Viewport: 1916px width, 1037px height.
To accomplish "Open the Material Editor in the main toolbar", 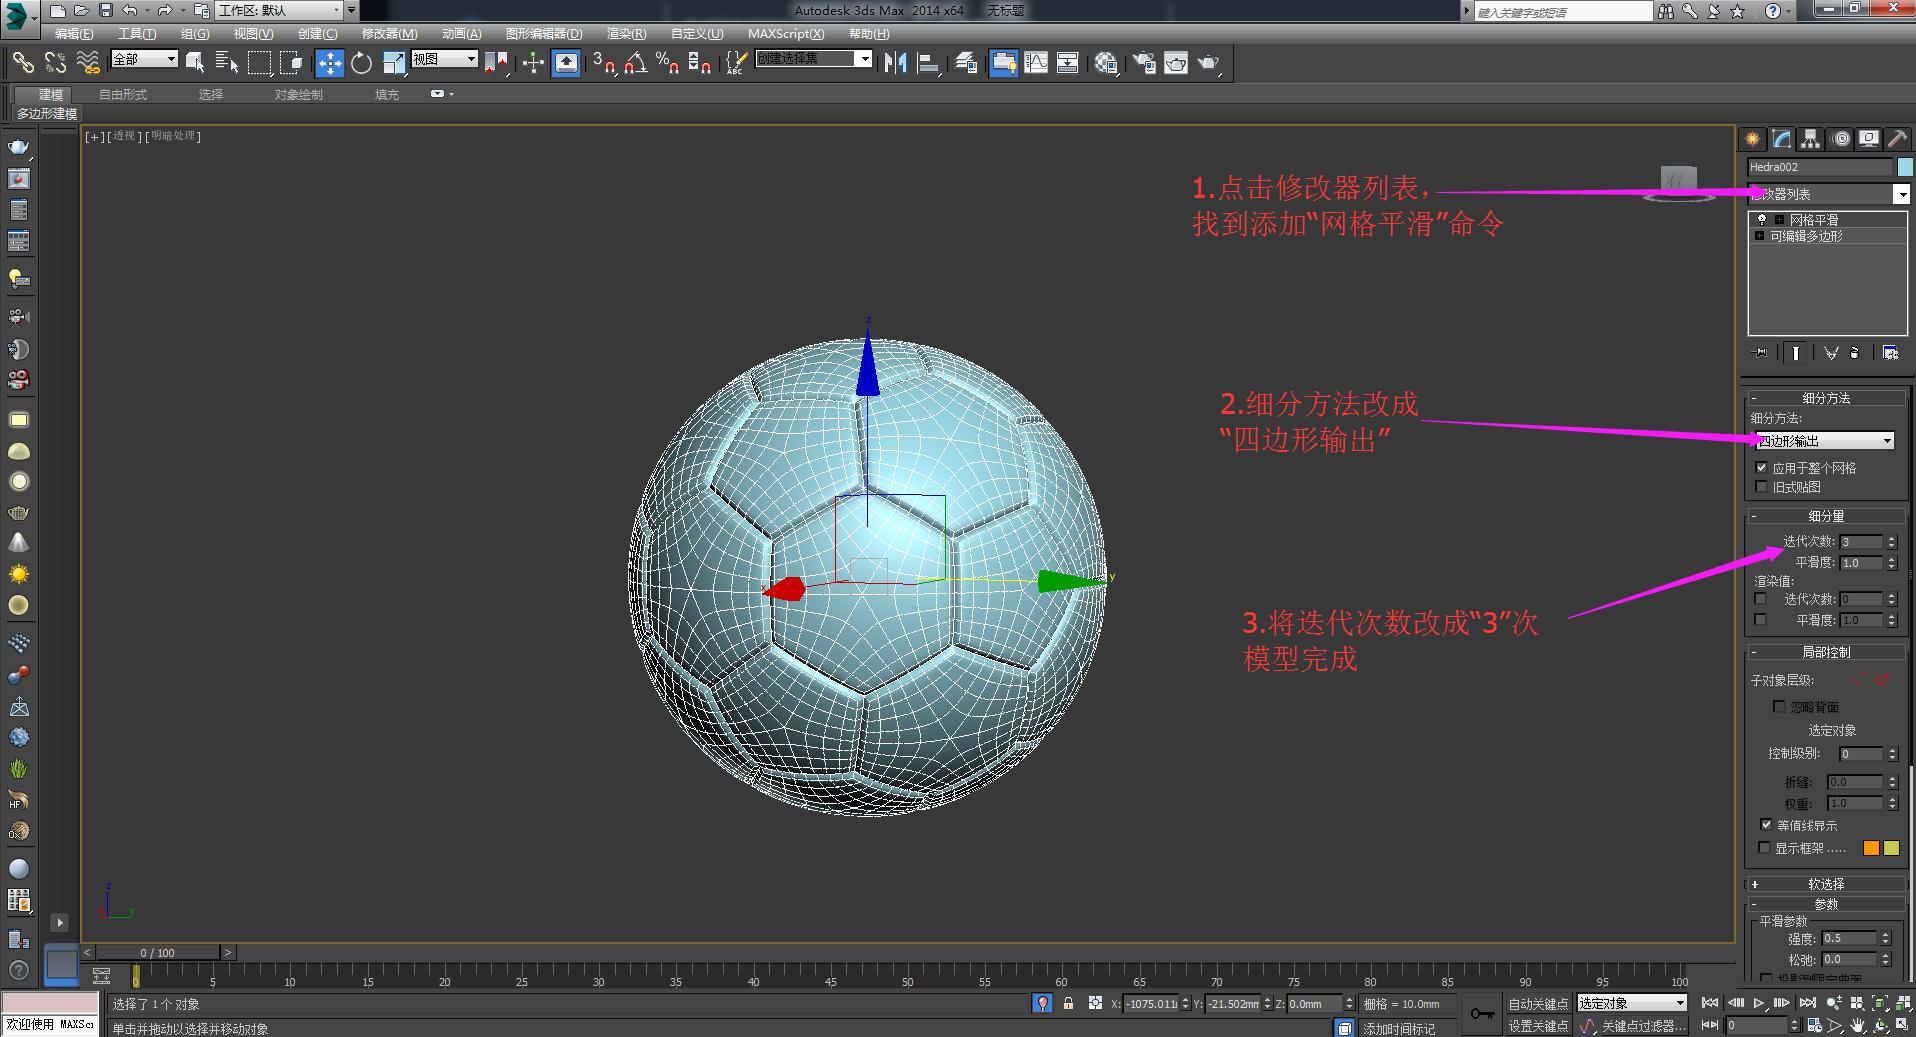I will point(1105,62).
